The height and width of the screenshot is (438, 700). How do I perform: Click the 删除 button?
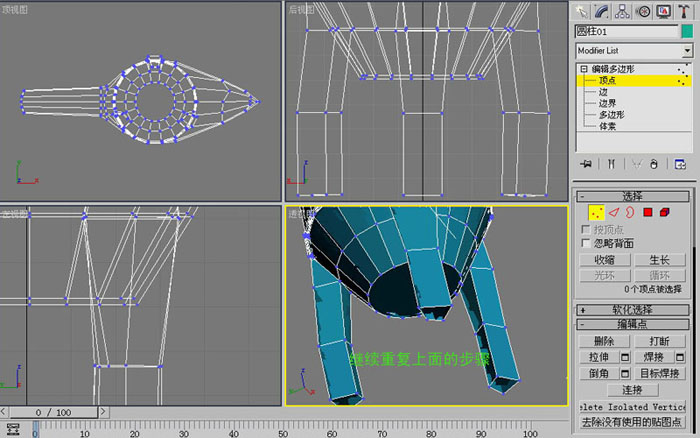point(604,342)
